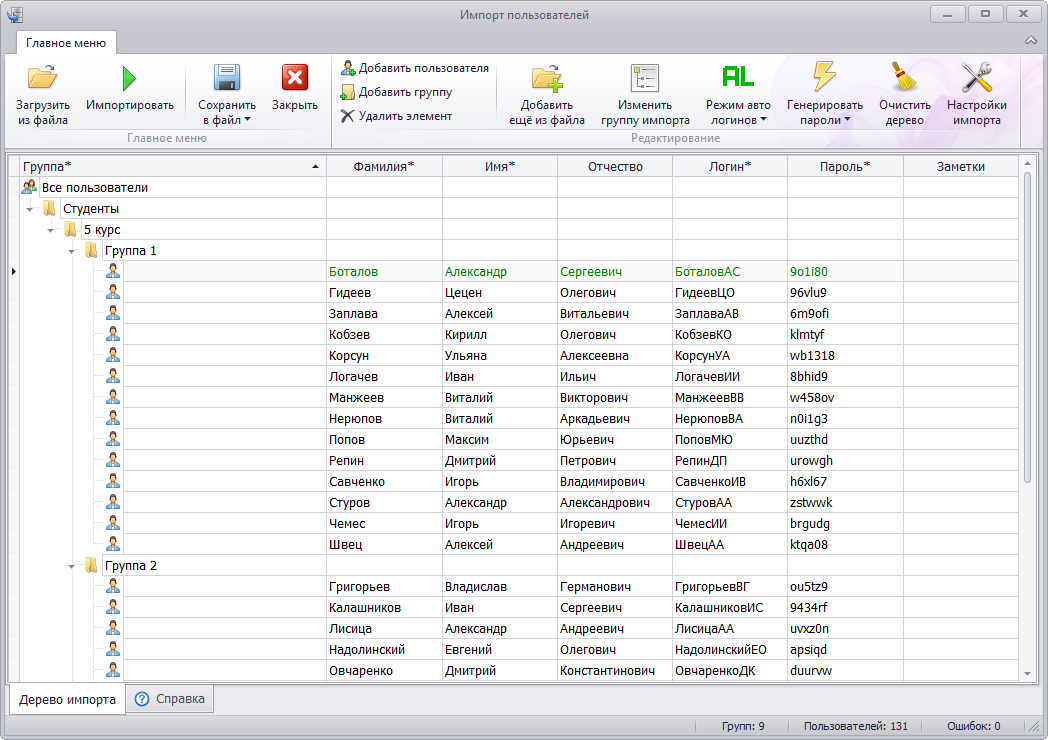Select password cell zstwwk
1048x740 pixels.
click(845, 503)
